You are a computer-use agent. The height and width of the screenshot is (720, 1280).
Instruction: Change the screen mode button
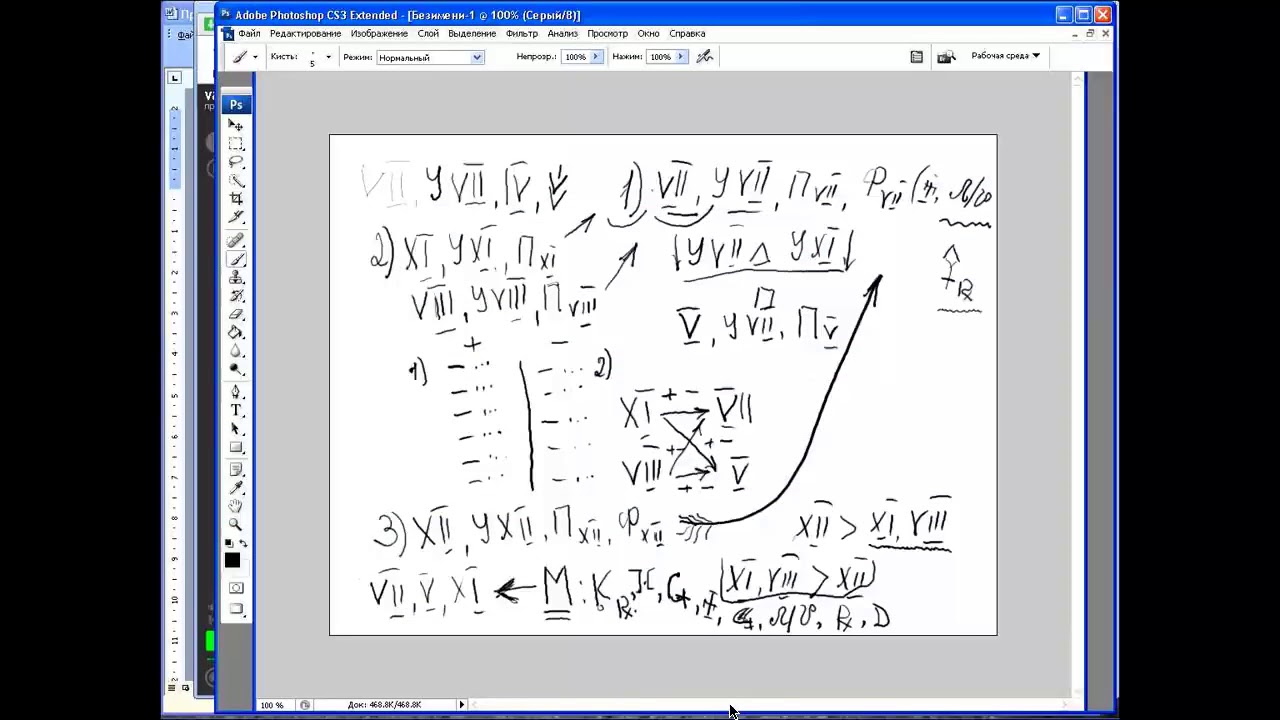[236, 609]
